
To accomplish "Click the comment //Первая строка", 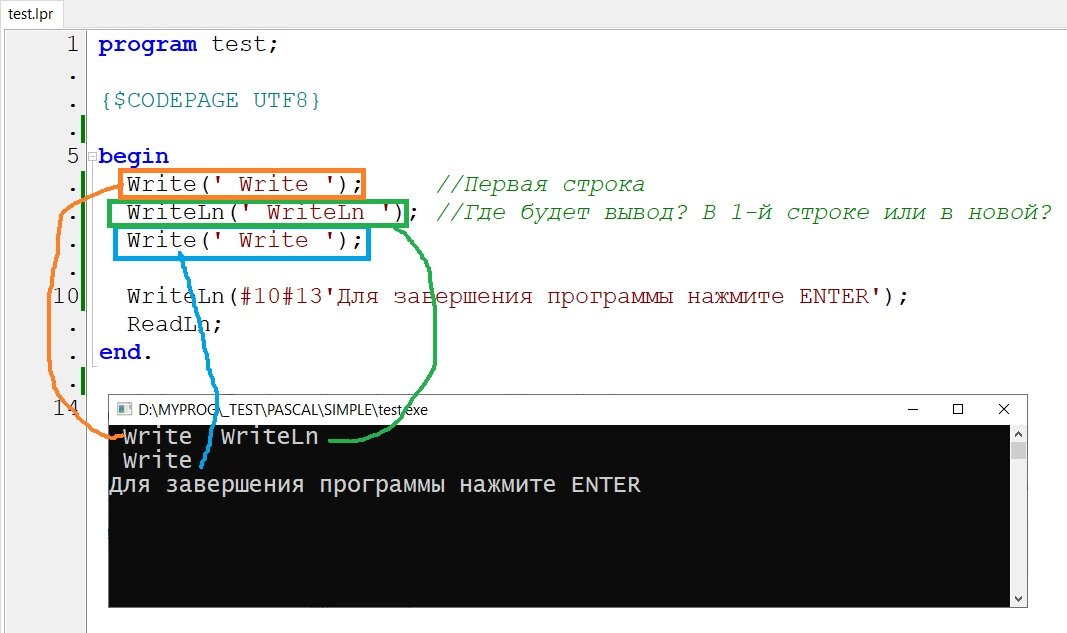I will pyautogui.click(x=540, y=184).
